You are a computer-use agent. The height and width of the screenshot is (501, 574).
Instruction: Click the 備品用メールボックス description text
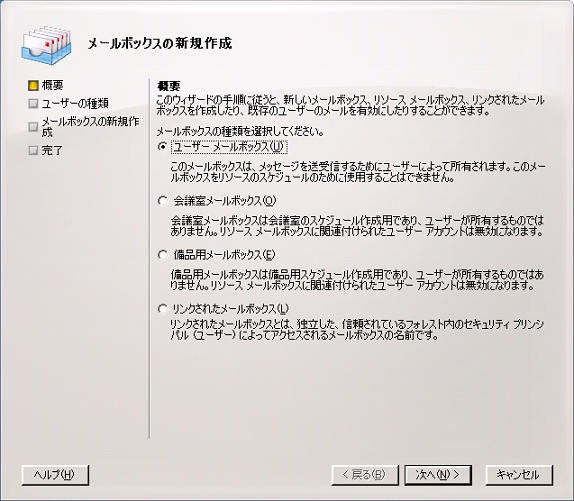point(357,280)
